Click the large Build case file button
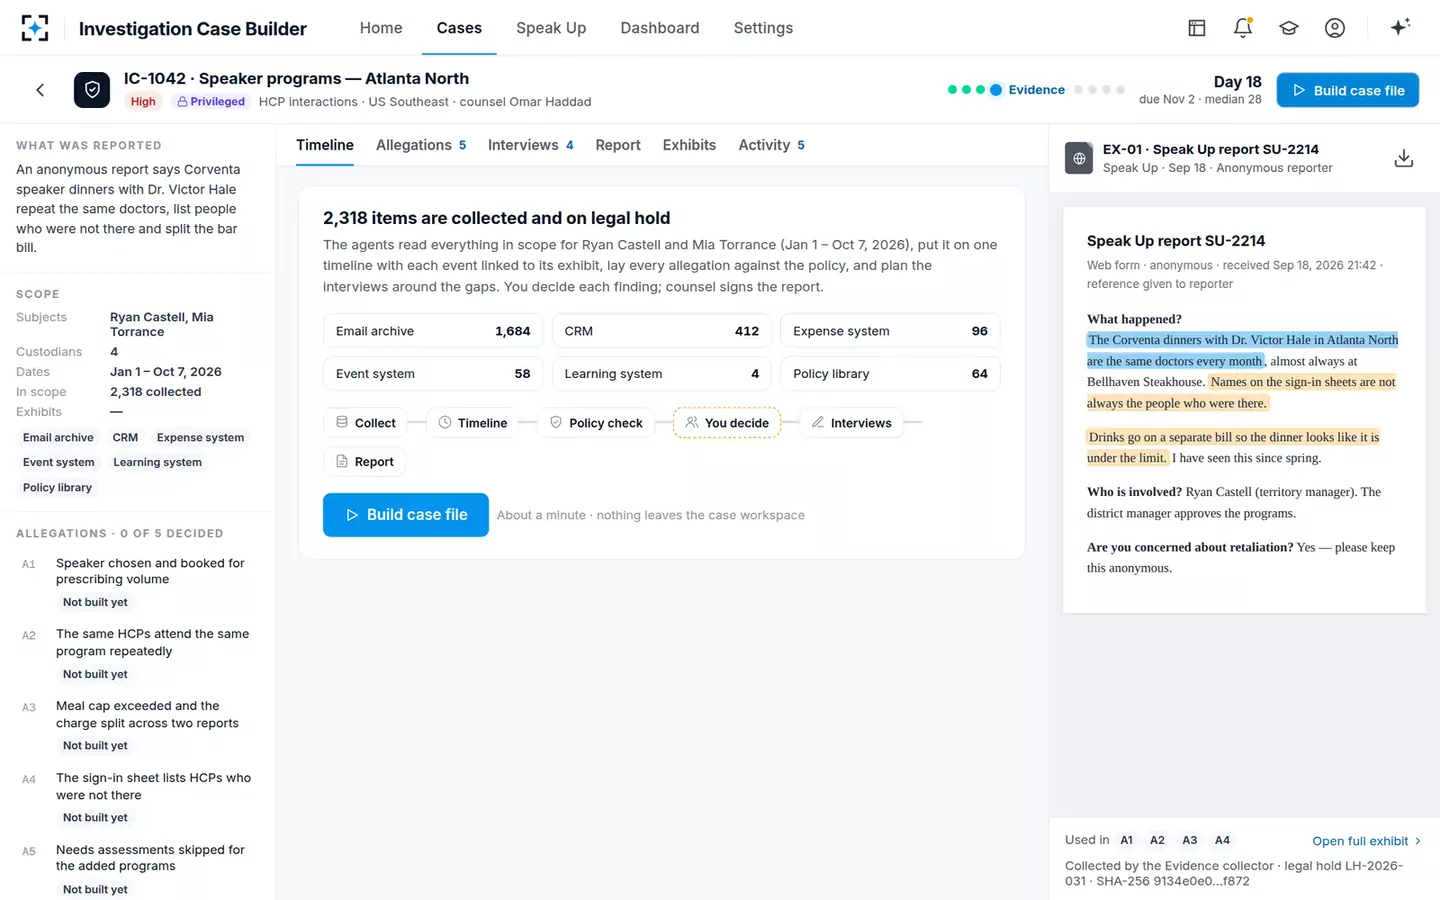This screenshot has width=1440, height=900. tap(406, 515)
